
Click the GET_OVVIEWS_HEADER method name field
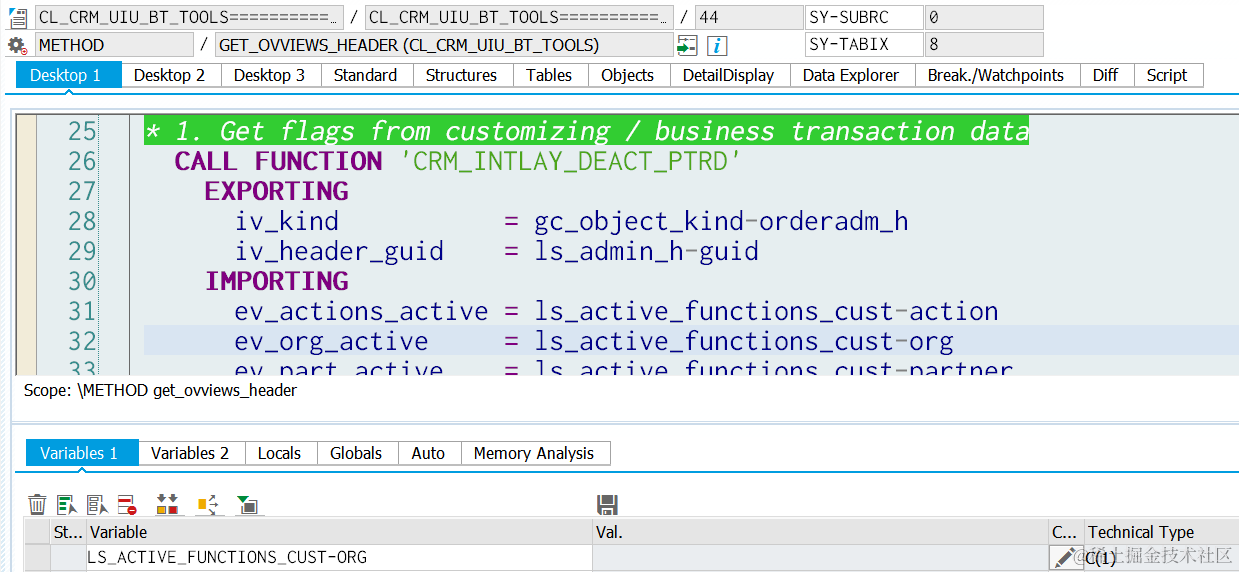click(x=444, y=45)
